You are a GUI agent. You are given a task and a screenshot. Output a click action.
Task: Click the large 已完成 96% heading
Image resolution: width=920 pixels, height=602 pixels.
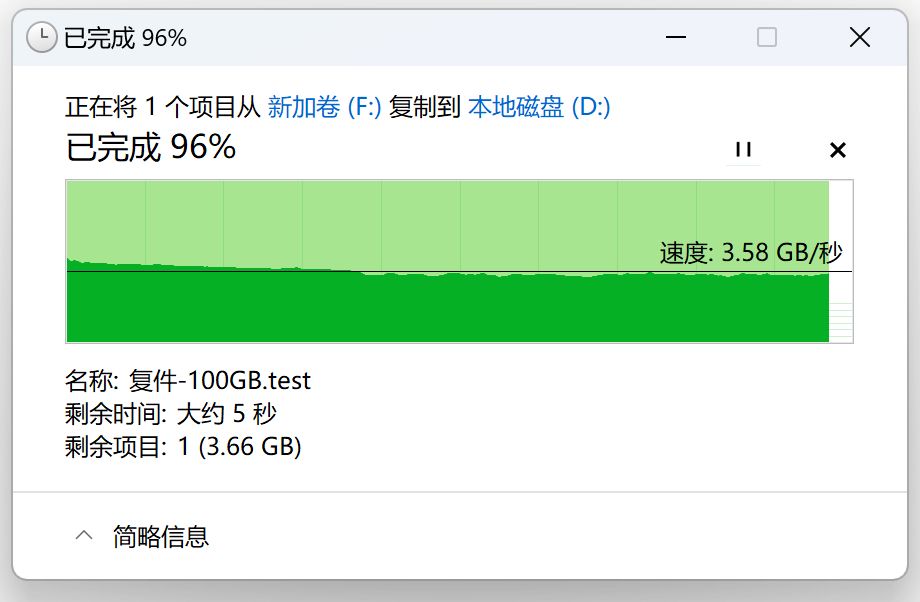[x=151, y=147]
